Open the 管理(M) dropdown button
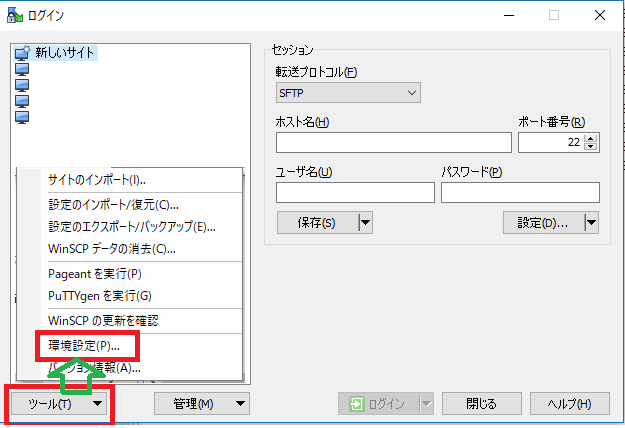 (202, 404)
